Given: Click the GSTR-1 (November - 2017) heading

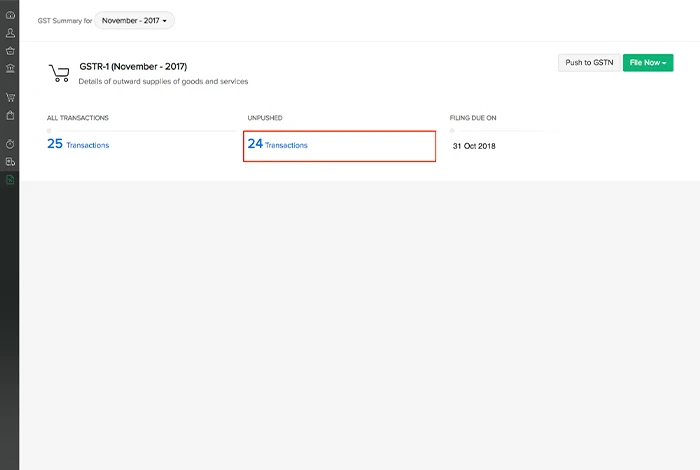Looking at the screenshot, I should [x=133, y=67].
